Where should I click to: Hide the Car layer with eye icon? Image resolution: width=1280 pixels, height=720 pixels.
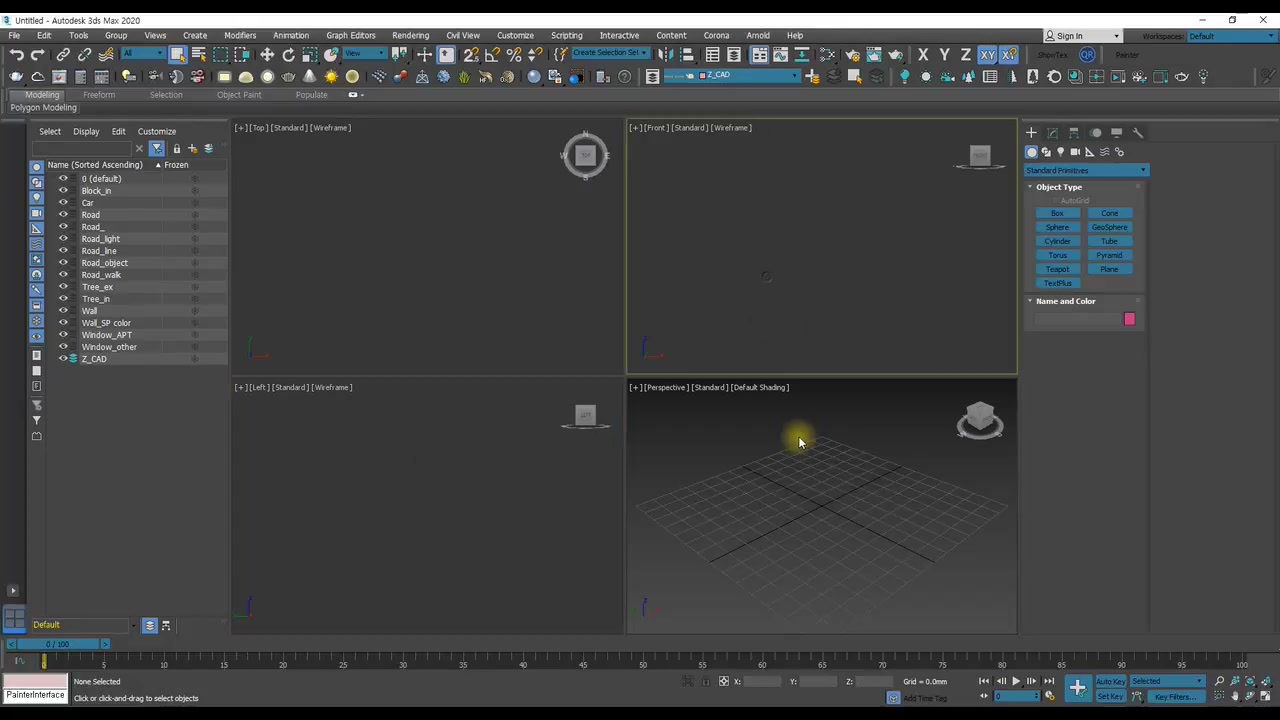[63, 203]
